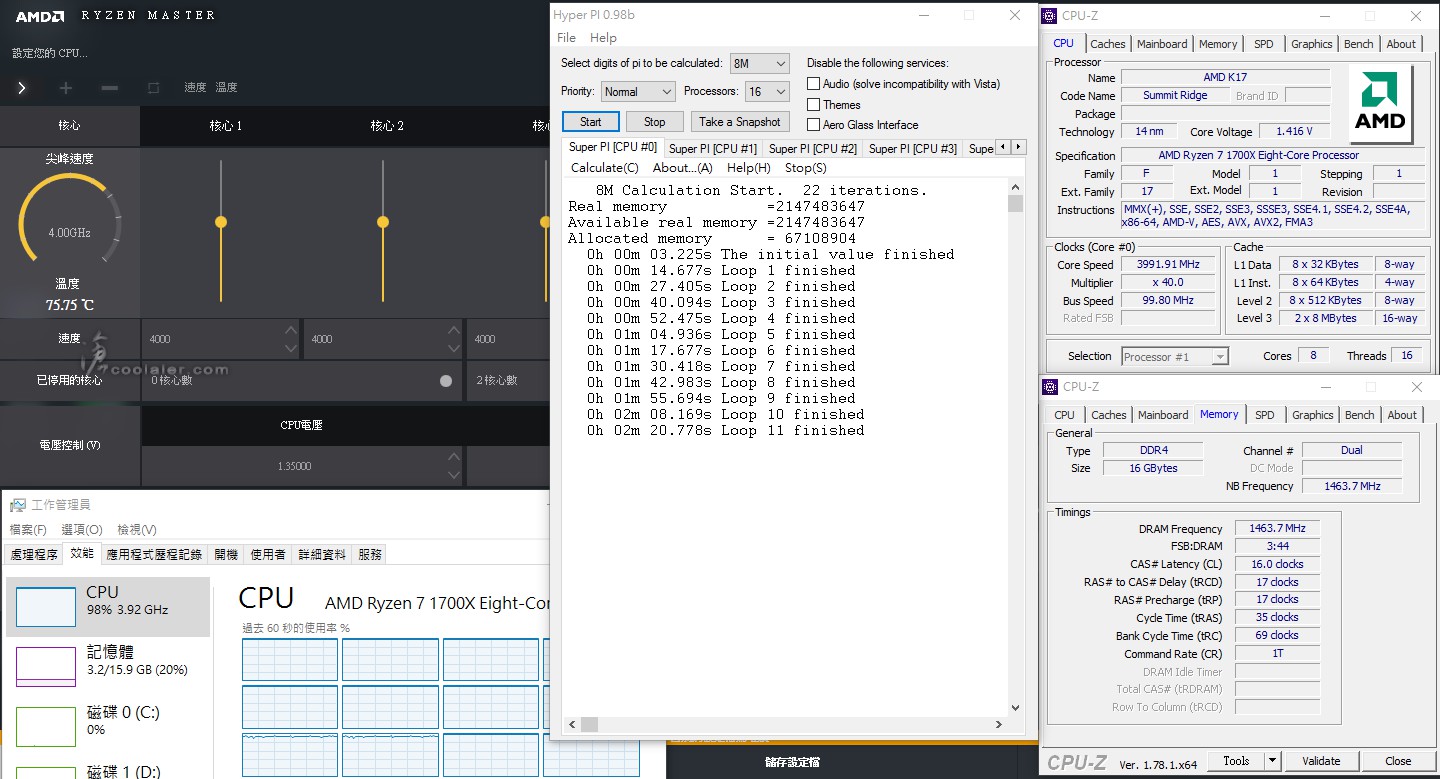Open About...(A) menu in Super PI

[x=683, y=168]
